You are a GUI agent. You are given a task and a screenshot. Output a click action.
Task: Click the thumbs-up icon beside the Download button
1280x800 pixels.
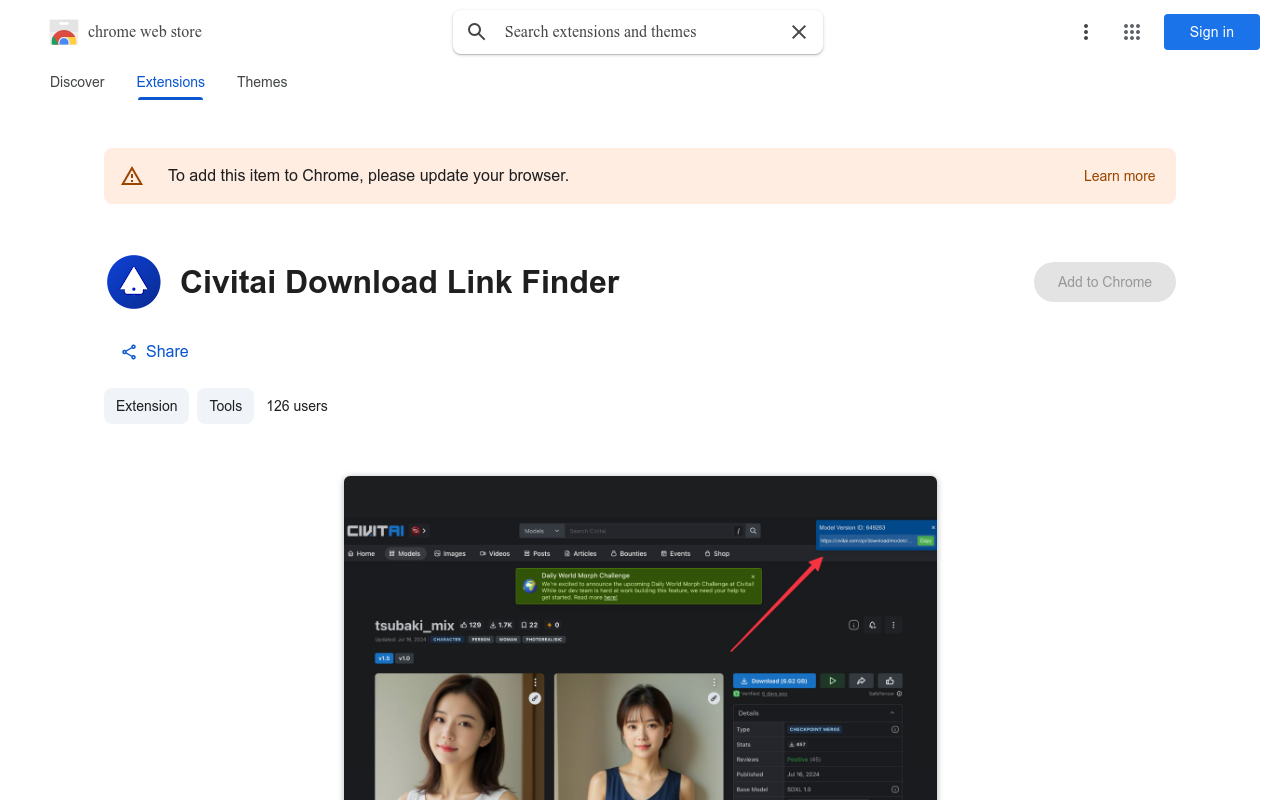coord(890,681)
